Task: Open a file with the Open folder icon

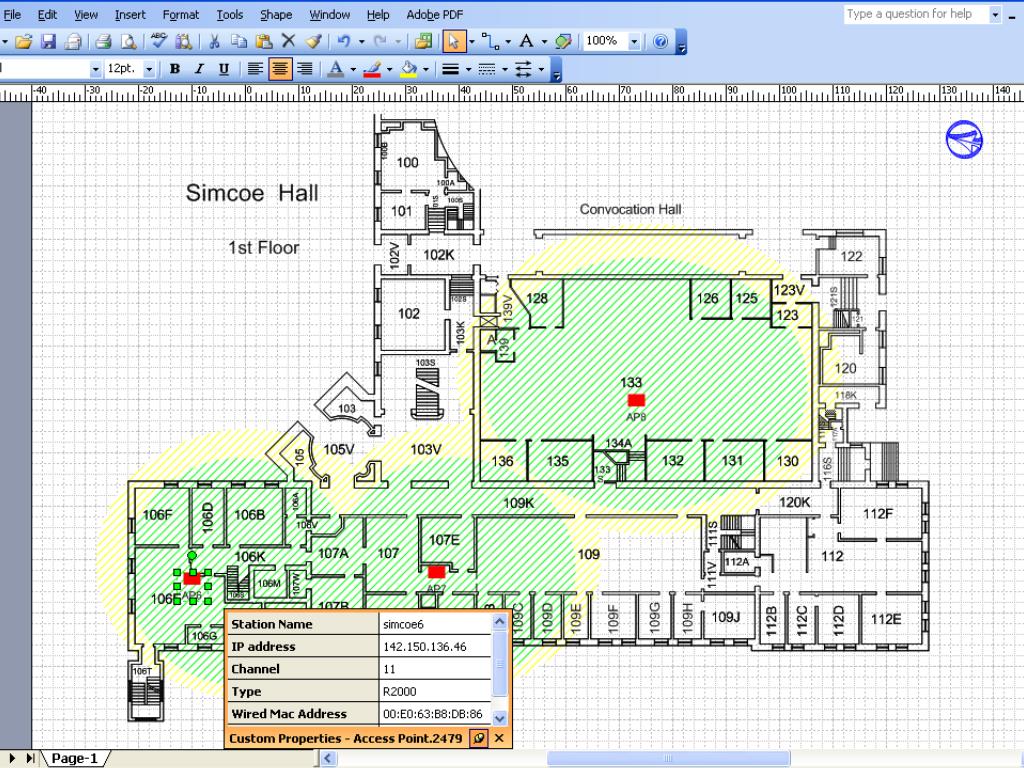Action: (x=24, y=42)
